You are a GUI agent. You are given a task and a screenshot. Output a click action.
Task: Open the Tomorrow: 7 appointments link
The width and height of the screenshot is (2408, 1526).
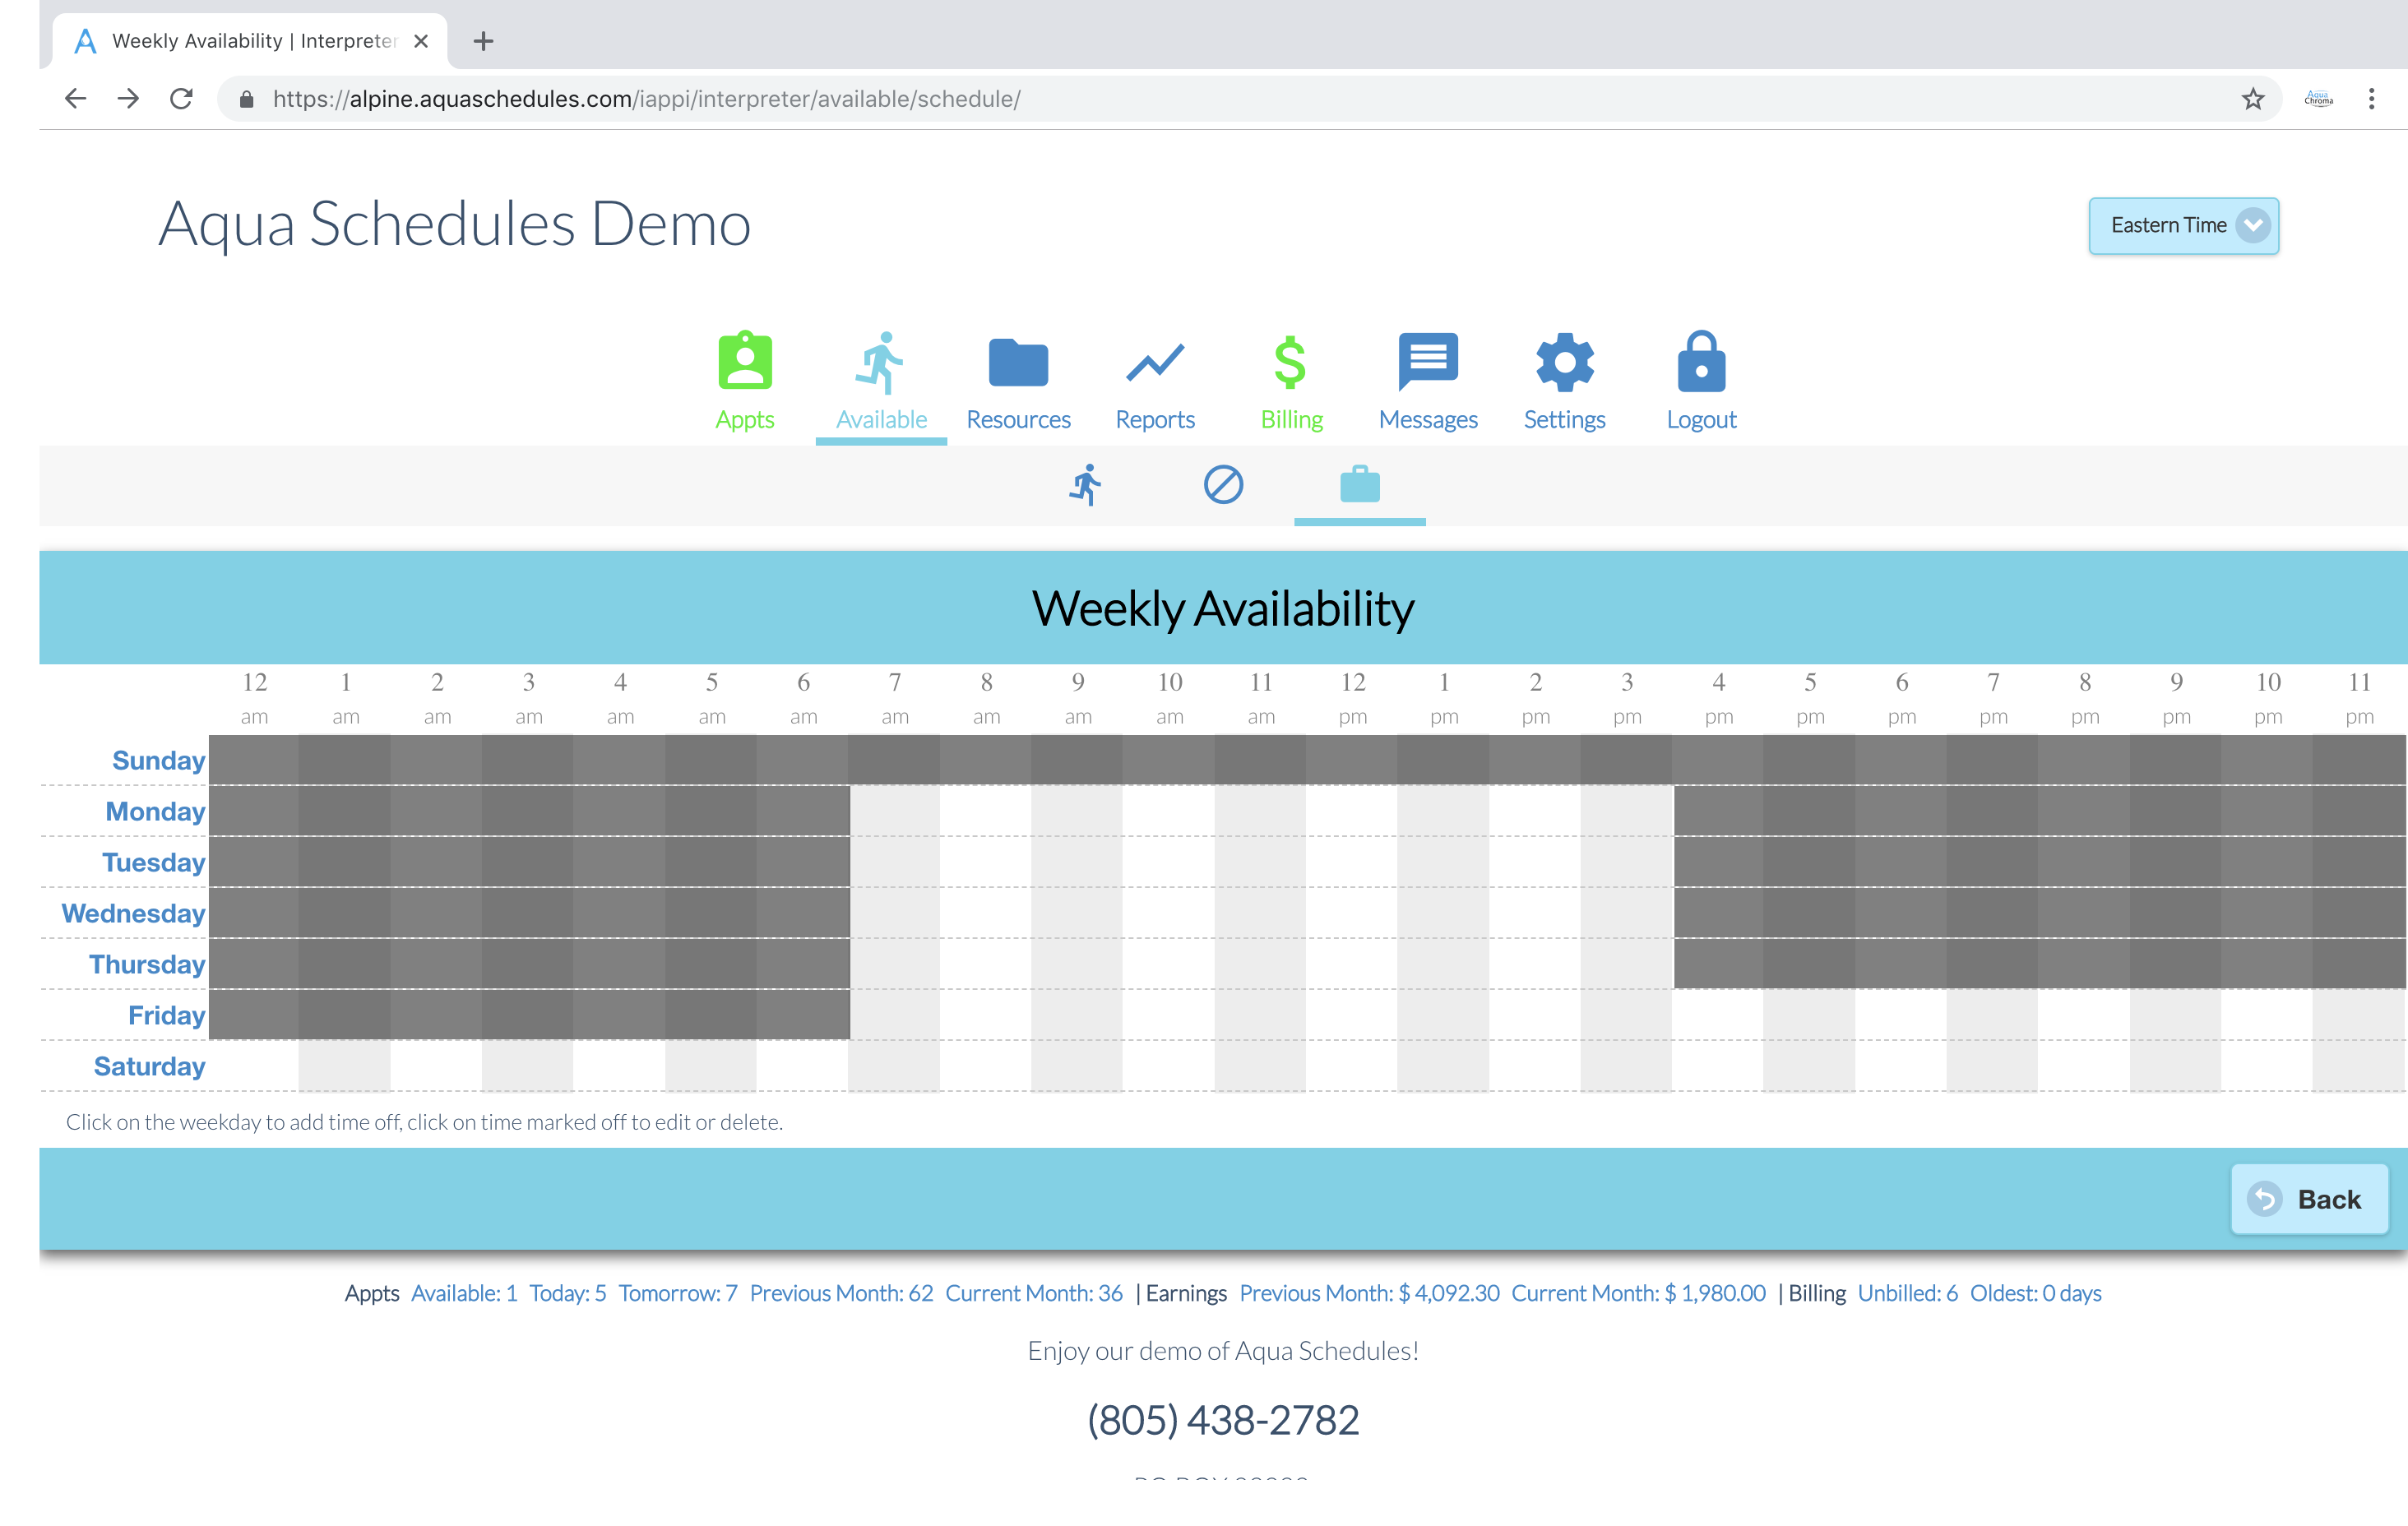(x=677, y=1293)
